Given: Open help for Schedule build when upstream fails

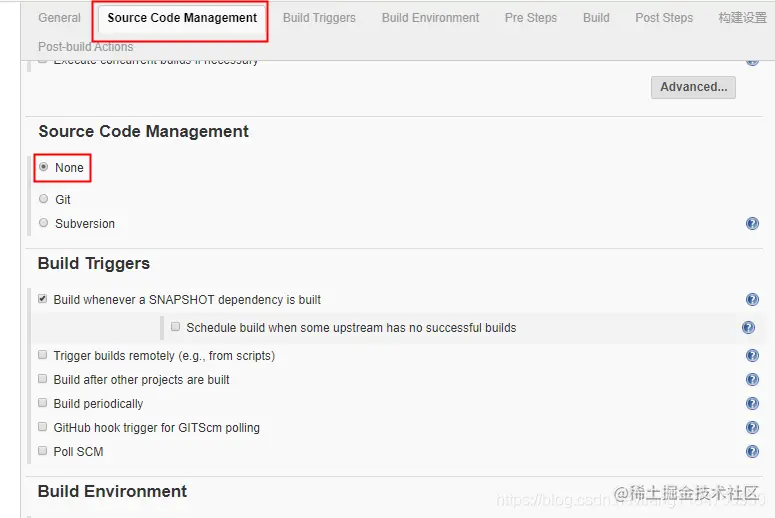Looking at the screenshot, I should pos(748,327).
